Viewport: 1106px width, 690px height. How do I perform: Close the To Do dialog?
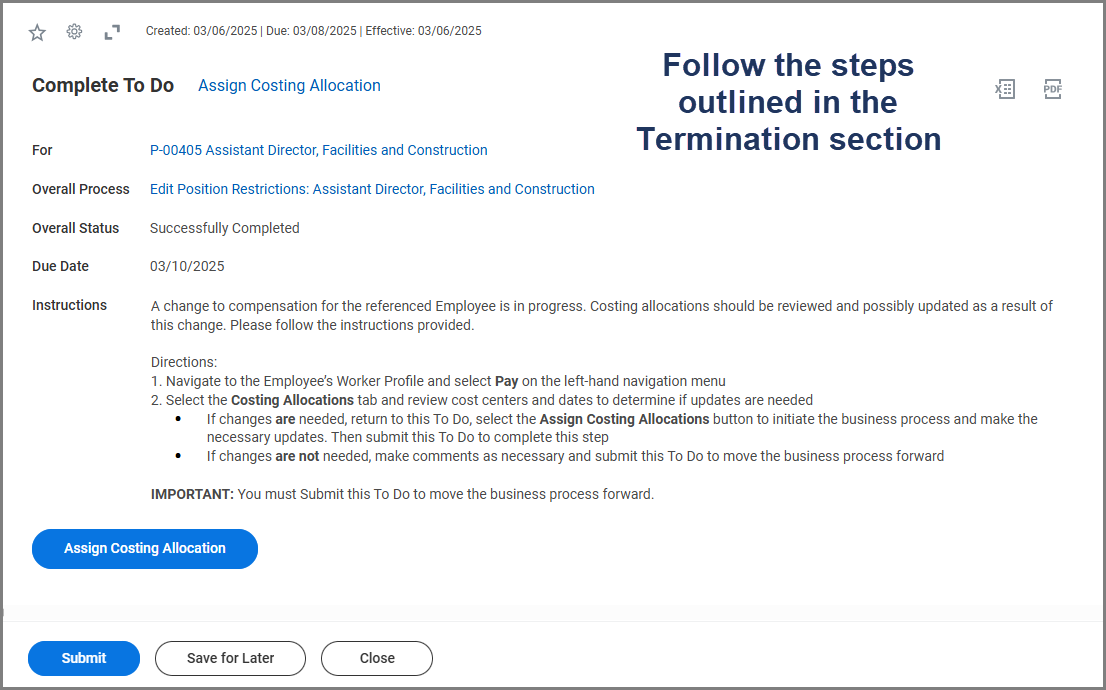click(x=377, y=658)
